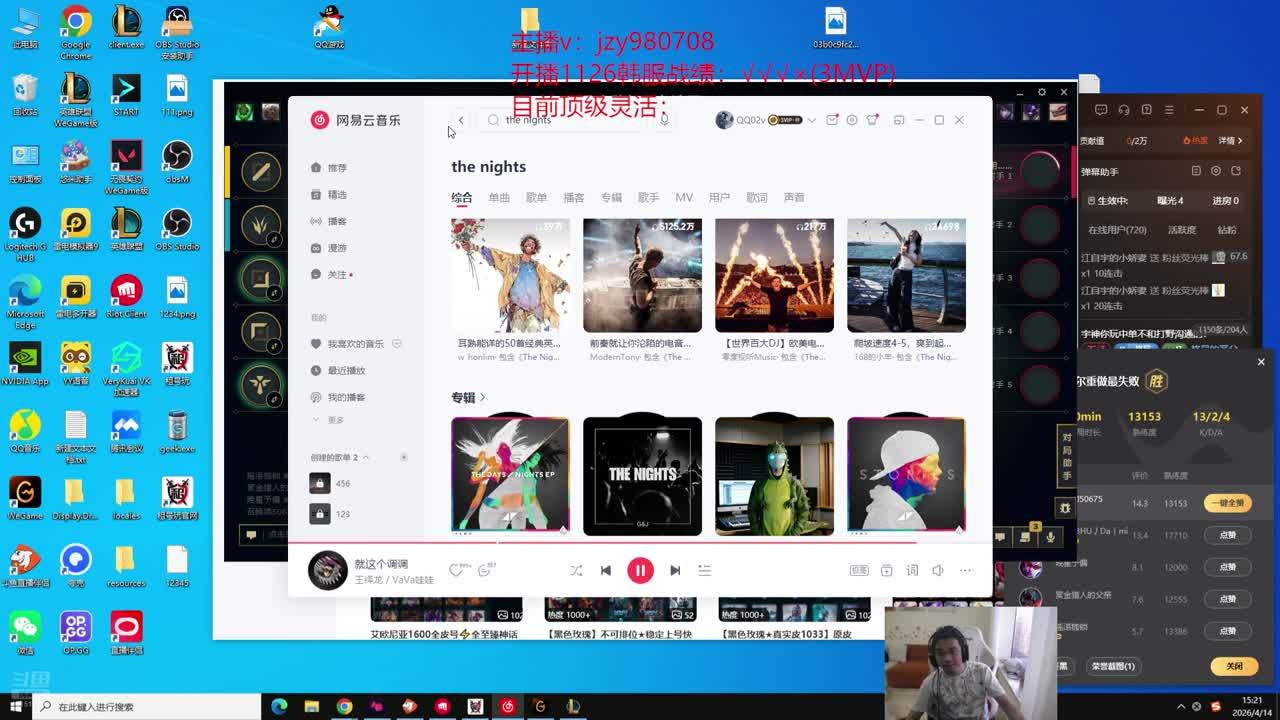Toggle shuffle play mode
The width and height of the screenshot is (1280, 720).
pos(576,570)
